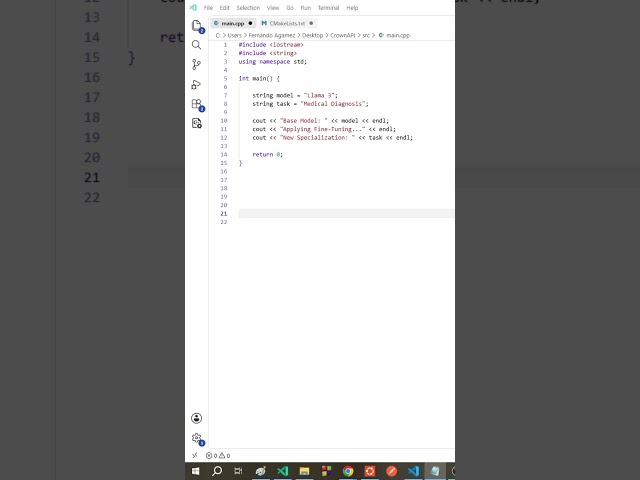640x480 pixels.
Task: Place cursor on highlighted line 21
Action: tap(346, 213)
